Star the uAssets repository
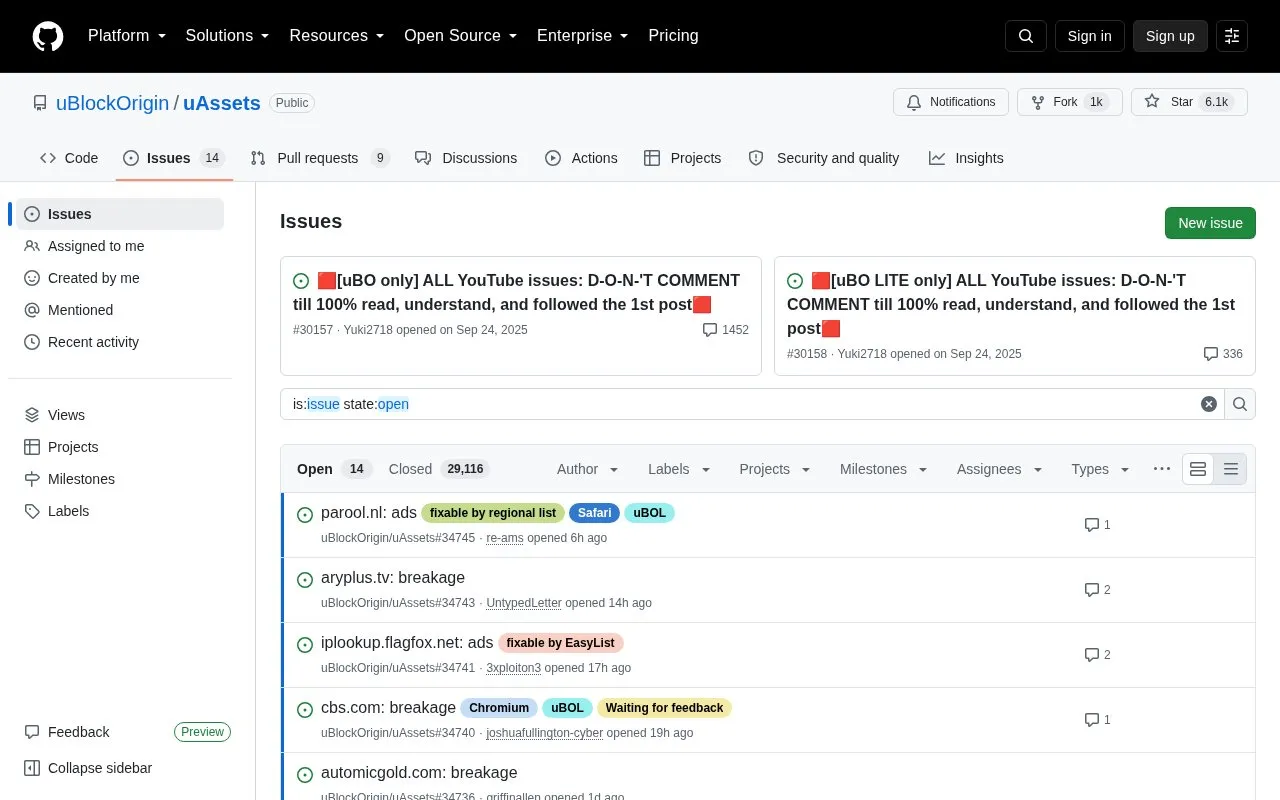The image size is (1280, 800). pyautogui.click(x=1189, y=102)
